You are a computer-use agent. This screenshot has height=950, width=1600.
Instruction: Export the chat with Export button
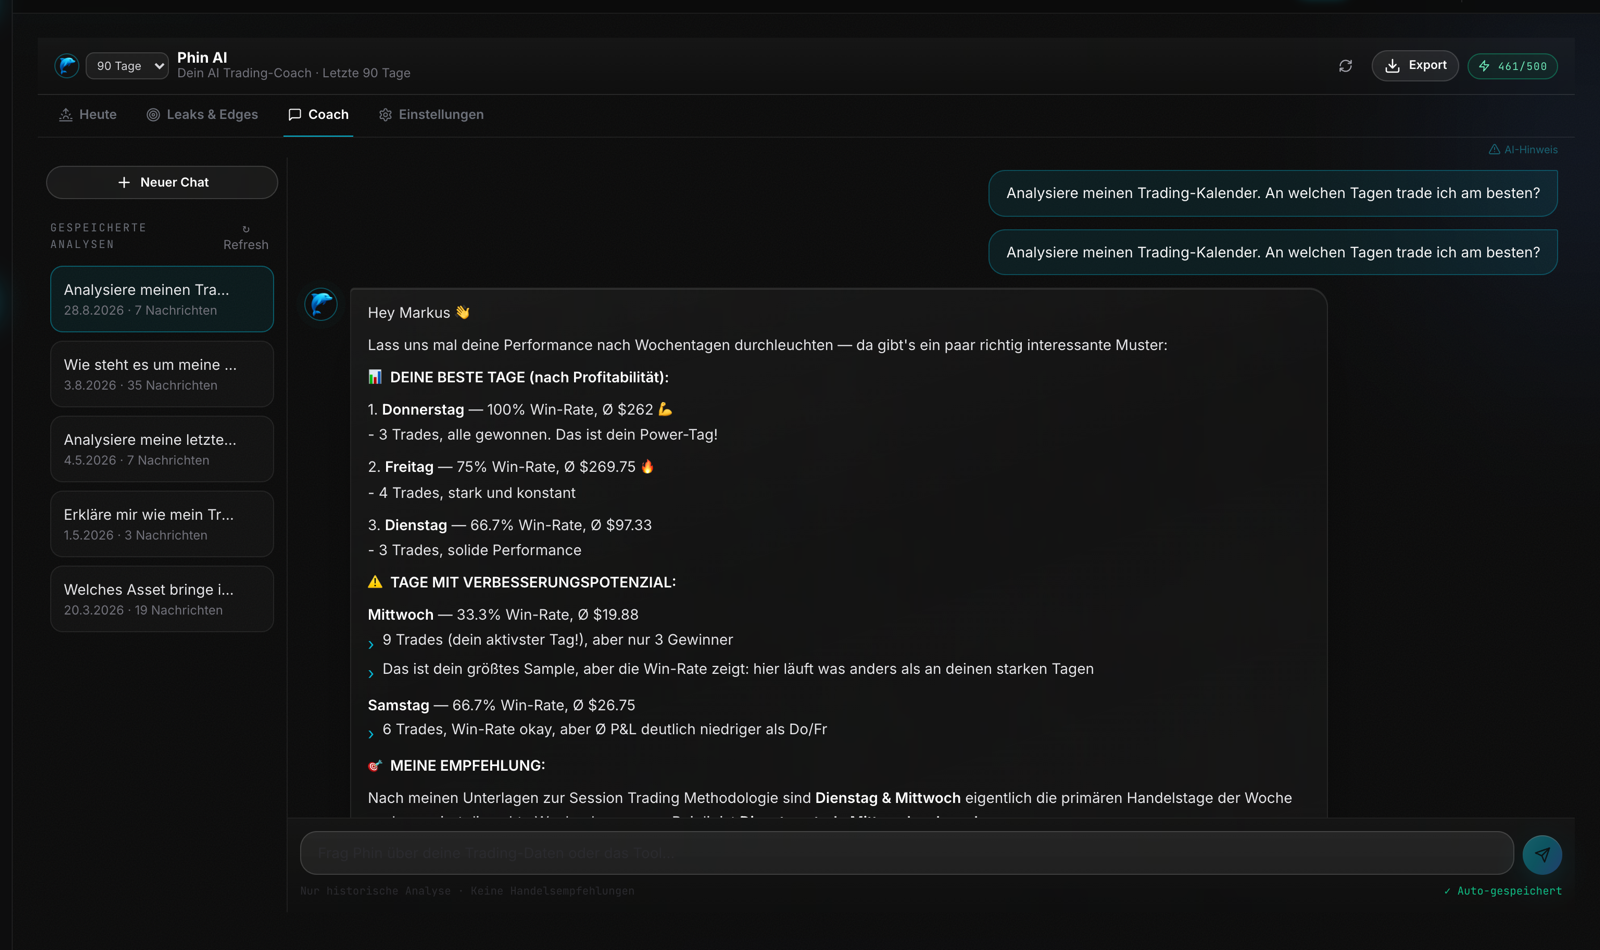point(1415,66)
